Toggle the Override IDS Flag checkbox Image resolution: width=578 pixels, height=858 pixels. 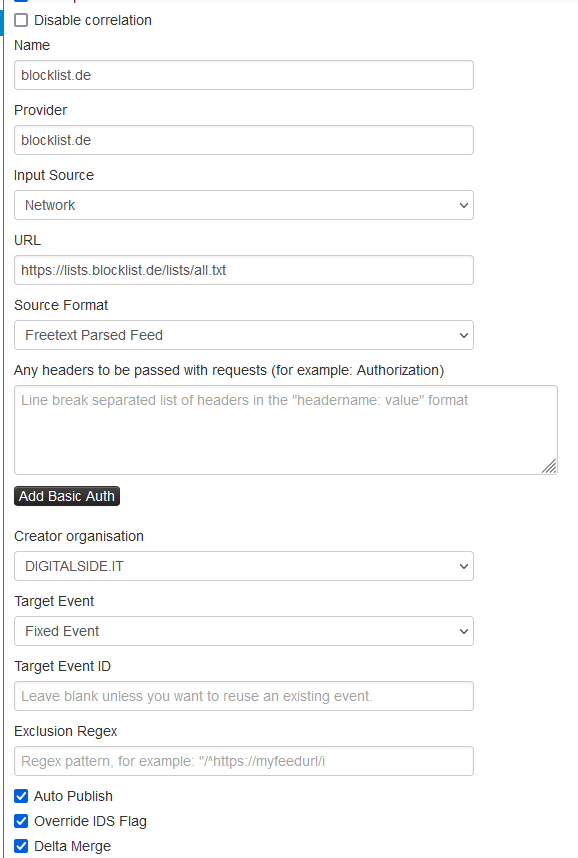click(20, 821)
